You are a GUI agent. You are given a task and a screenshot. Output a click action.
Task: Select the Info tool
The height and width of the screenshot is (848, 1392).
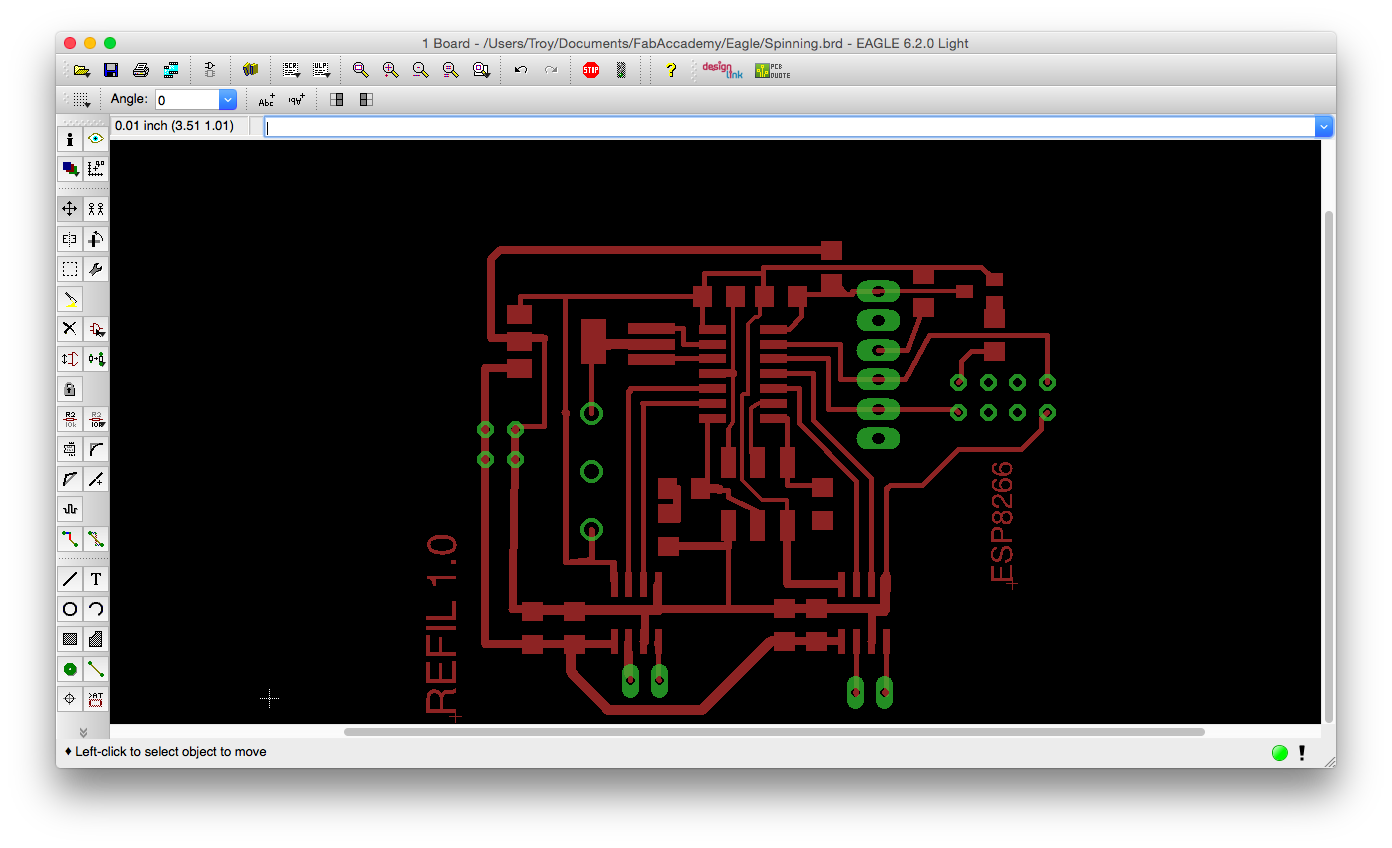coord(70,139)
